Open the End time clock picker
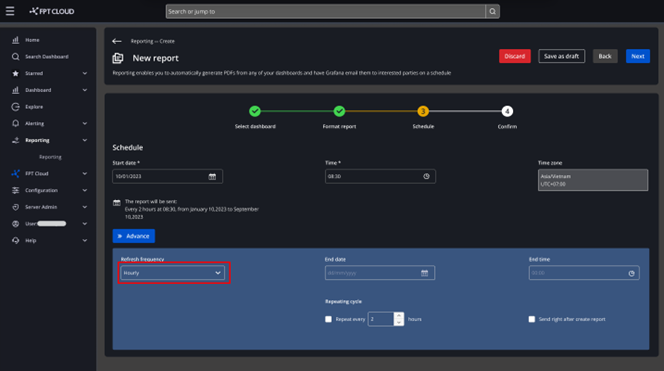The width and height of the screenshot is (664, 371). click(x=631, y=273)
